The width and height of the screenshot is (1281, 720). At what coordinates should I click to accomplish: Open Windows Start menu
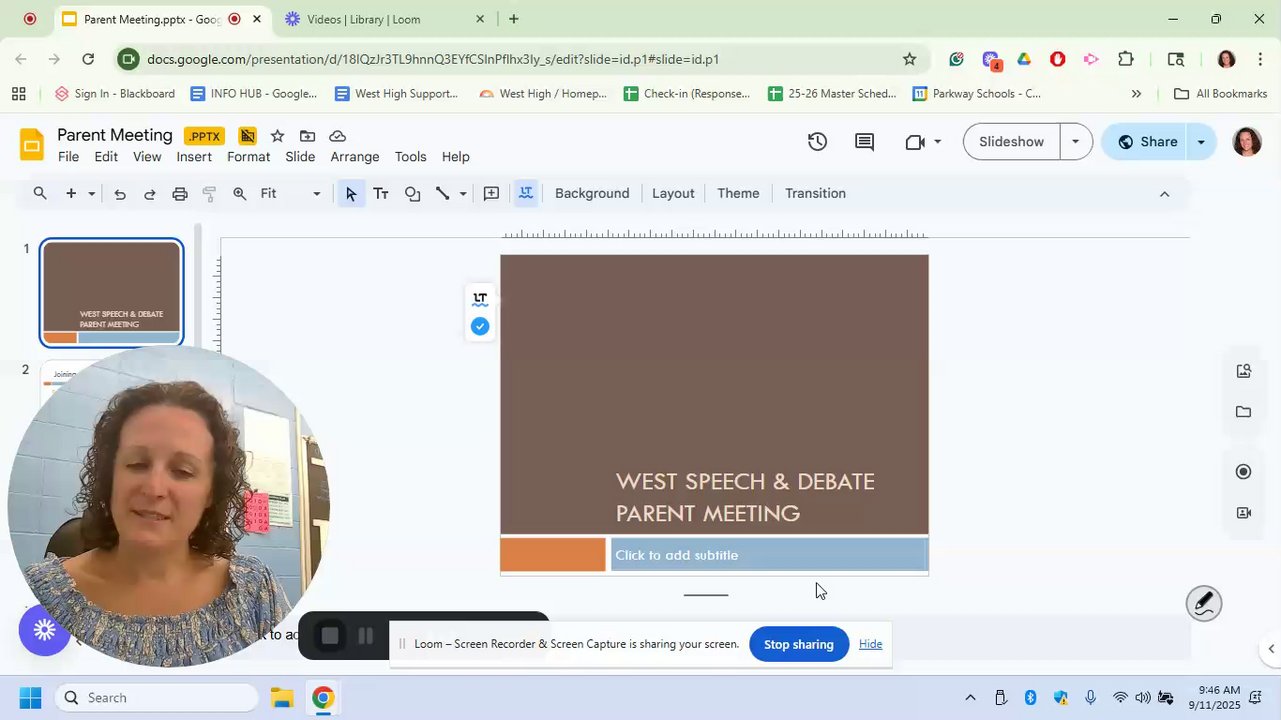tap(30, 698)
